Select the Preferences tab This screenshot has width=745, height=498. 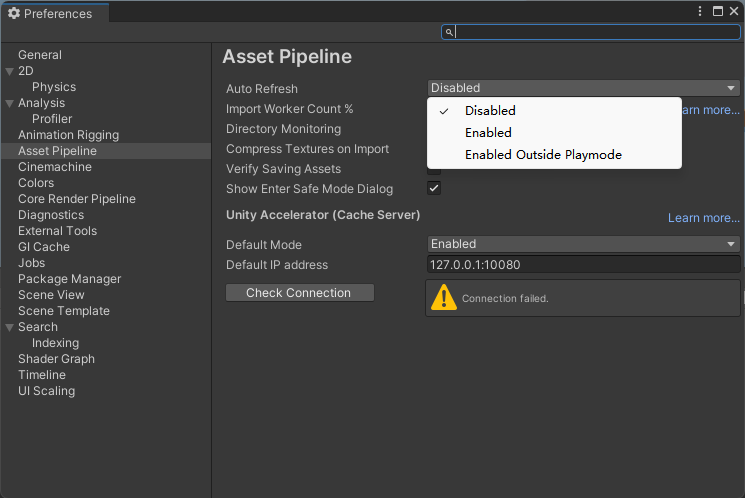(x=55, y=13)
